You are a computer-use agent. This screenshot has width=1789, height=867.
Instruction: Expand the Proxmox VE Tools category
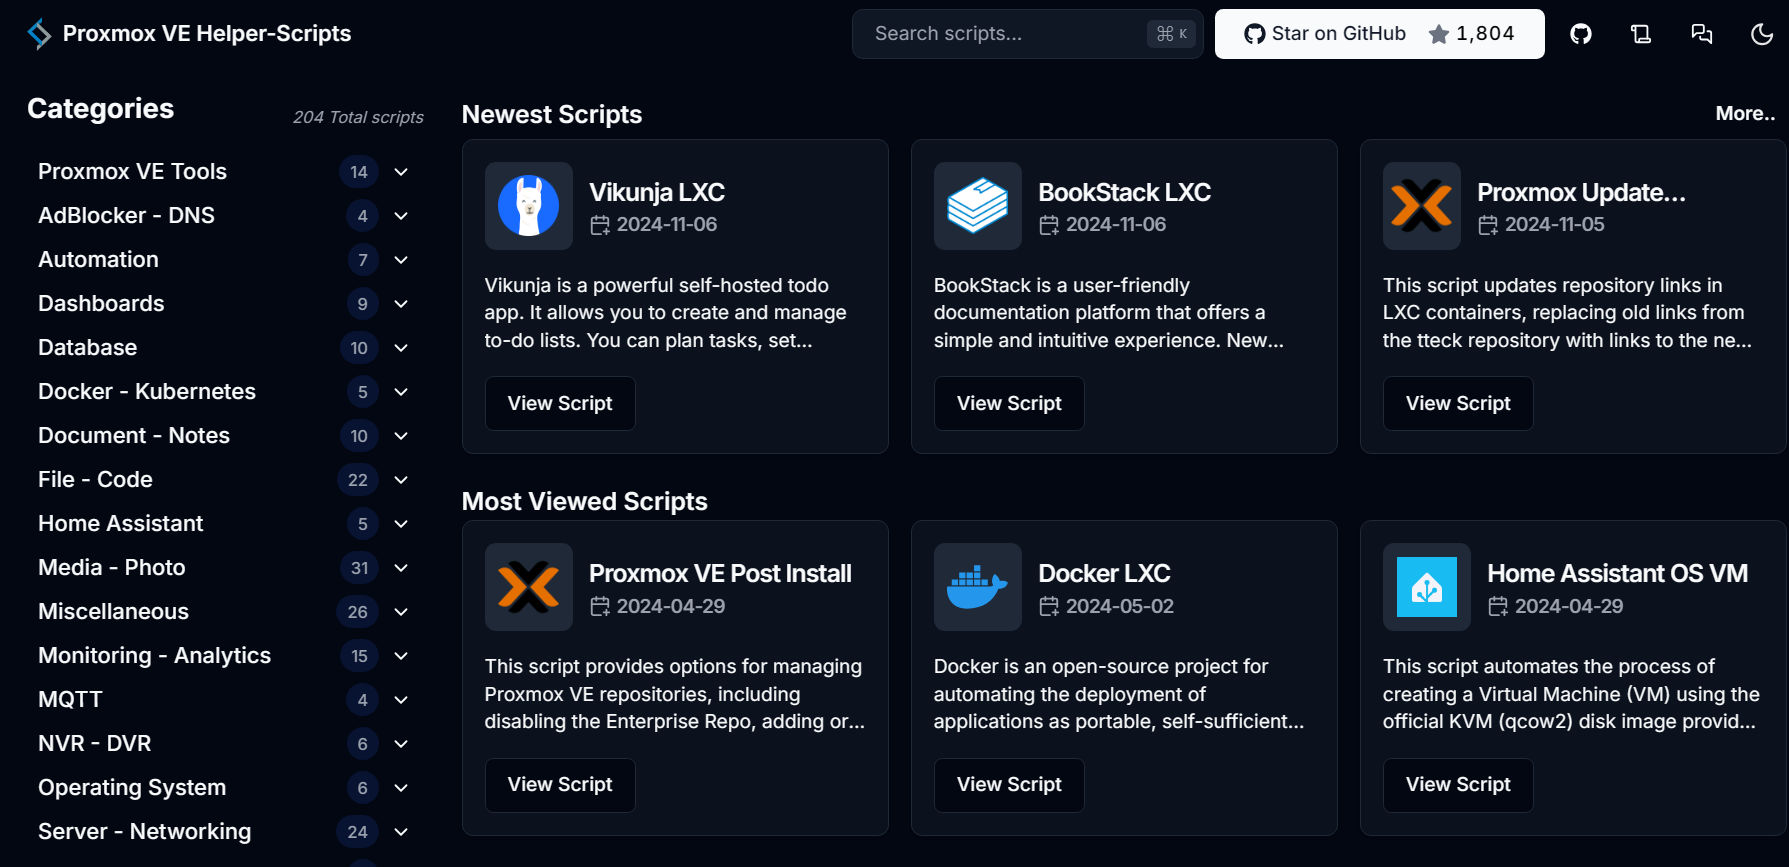click(401, 172)
